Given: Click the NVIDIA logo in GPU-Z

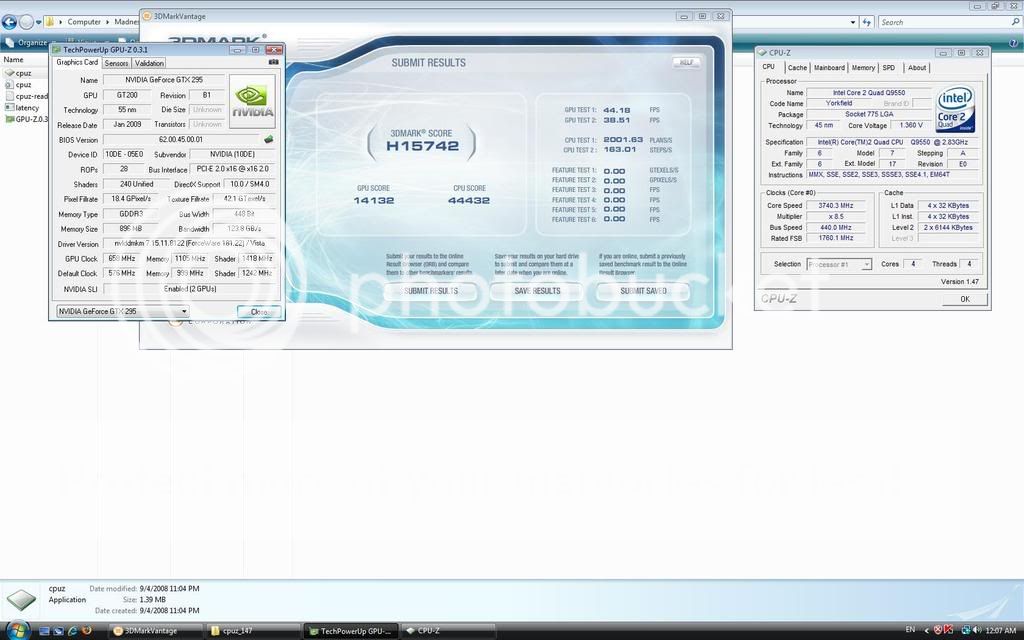Looking at the screenshot, I should 252,99.
